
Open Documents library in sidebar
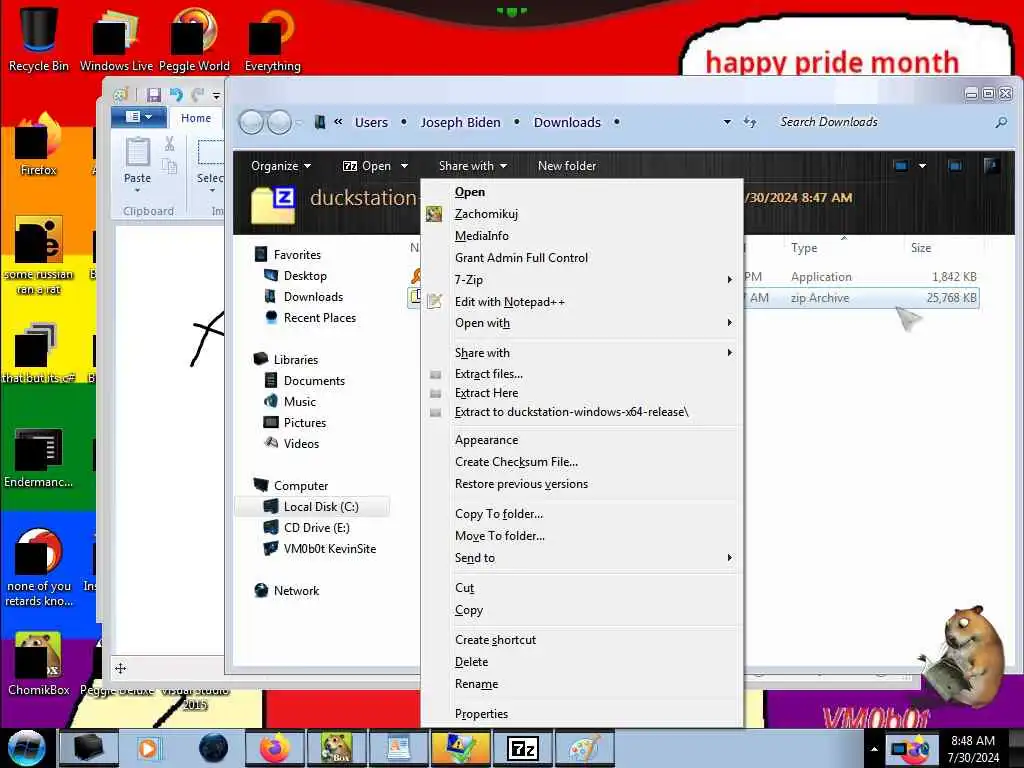(x=314, y=381)
